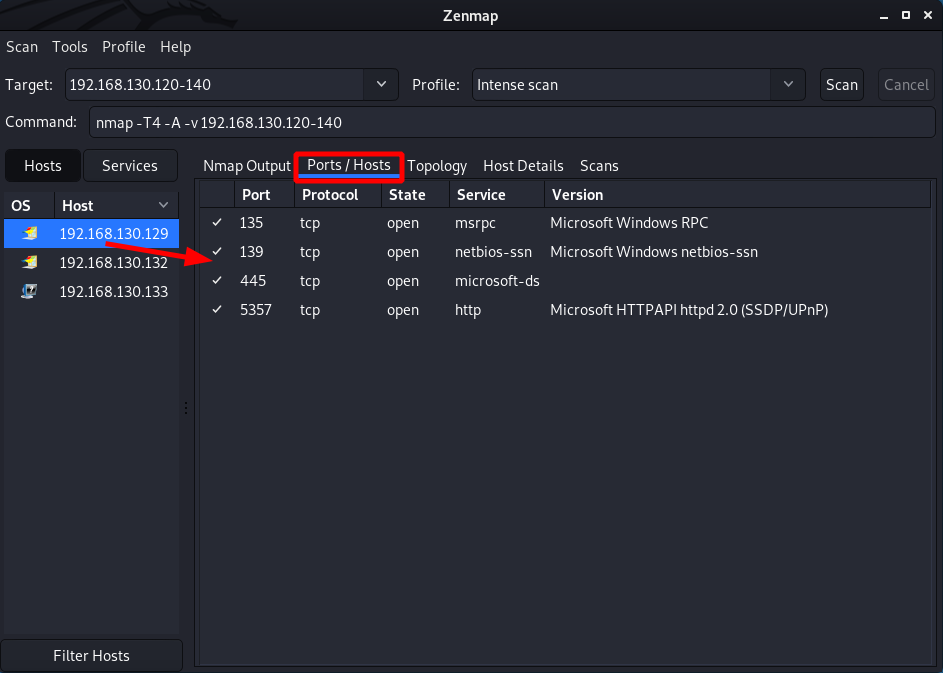
Task: Click into the Target input field
Action: [x=215, y=85]
